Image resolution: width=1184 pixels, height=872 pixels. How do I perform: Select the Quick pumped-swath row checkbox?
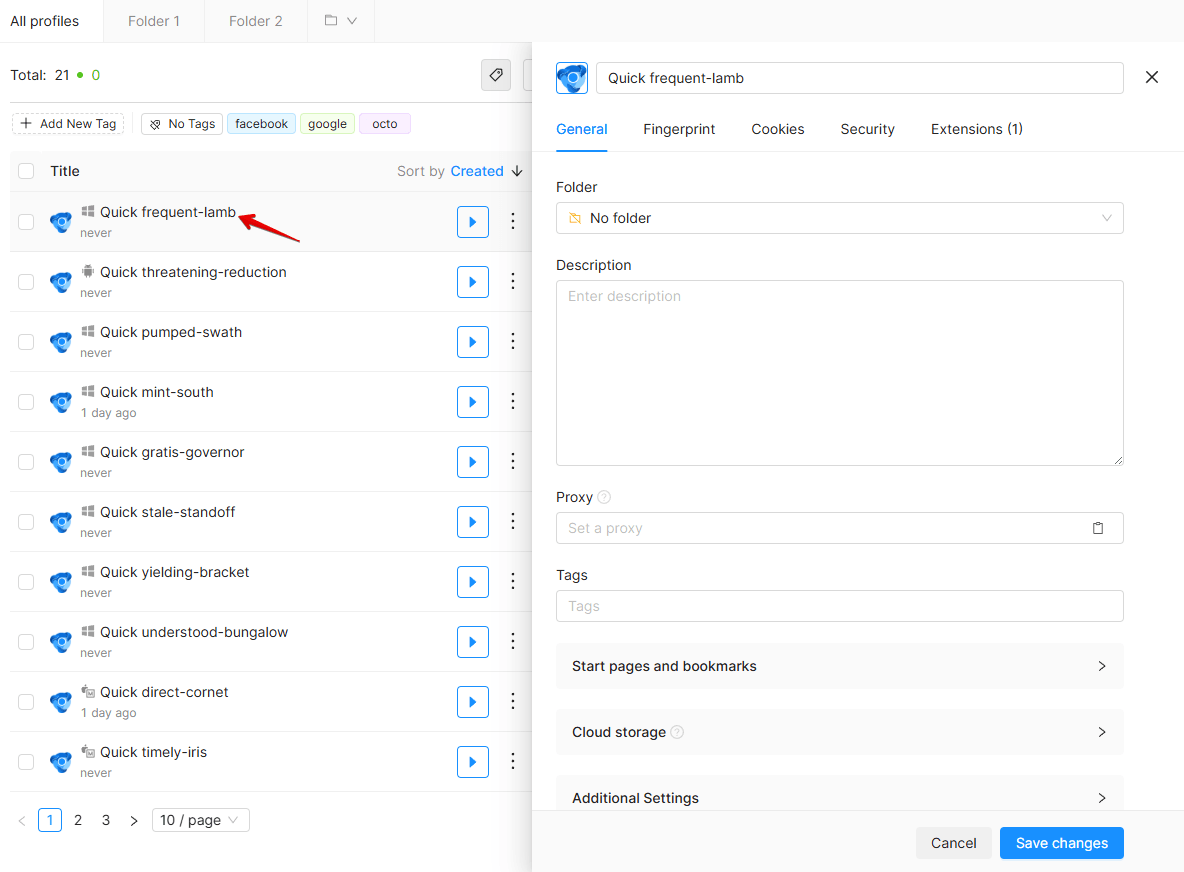click(26, 342)
